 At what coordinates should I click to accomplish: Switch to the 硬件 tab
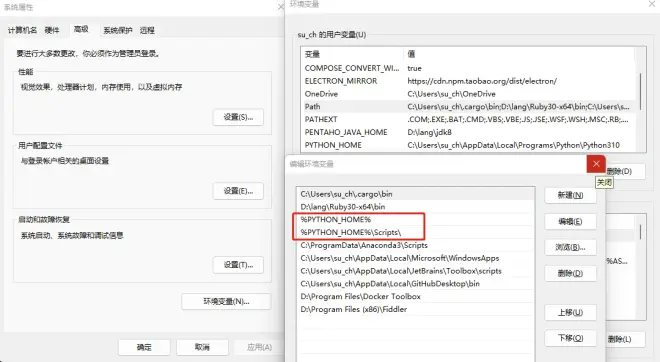click(x=52, y=30)
